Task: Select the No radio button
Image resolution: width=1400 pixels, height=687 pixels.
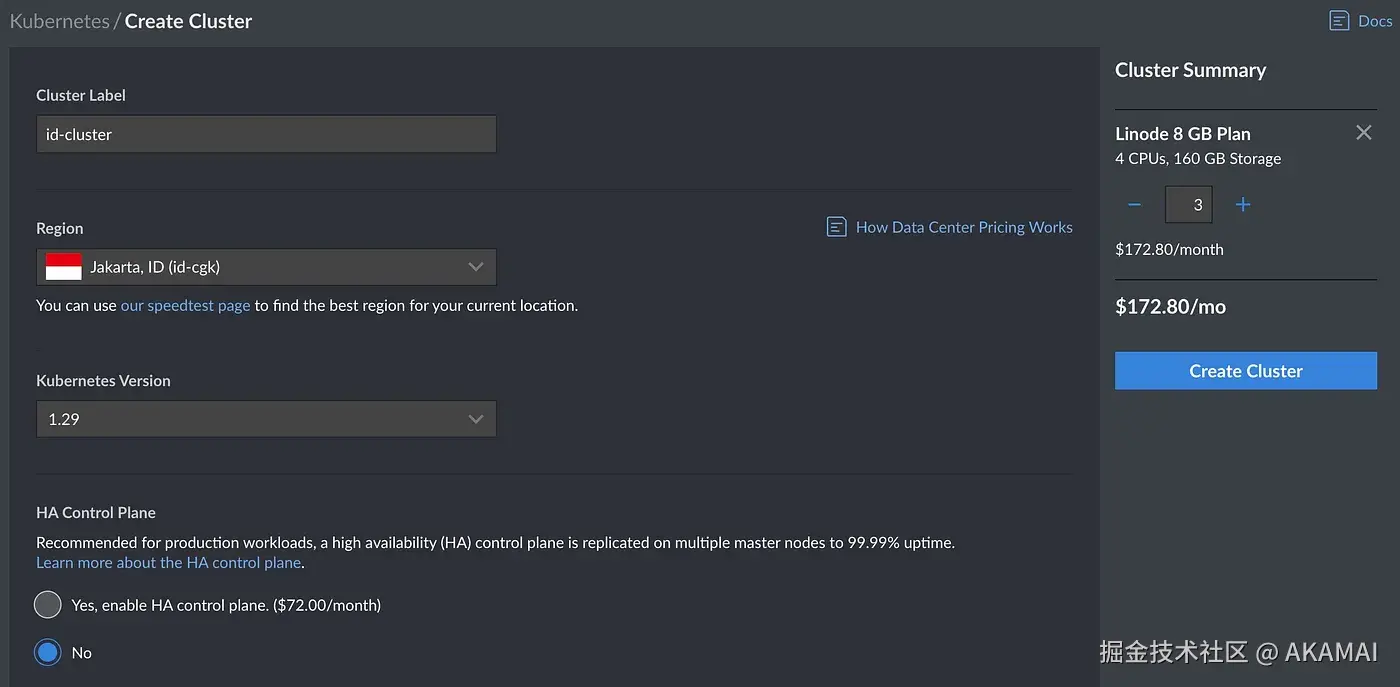Action: click(48, 653)
